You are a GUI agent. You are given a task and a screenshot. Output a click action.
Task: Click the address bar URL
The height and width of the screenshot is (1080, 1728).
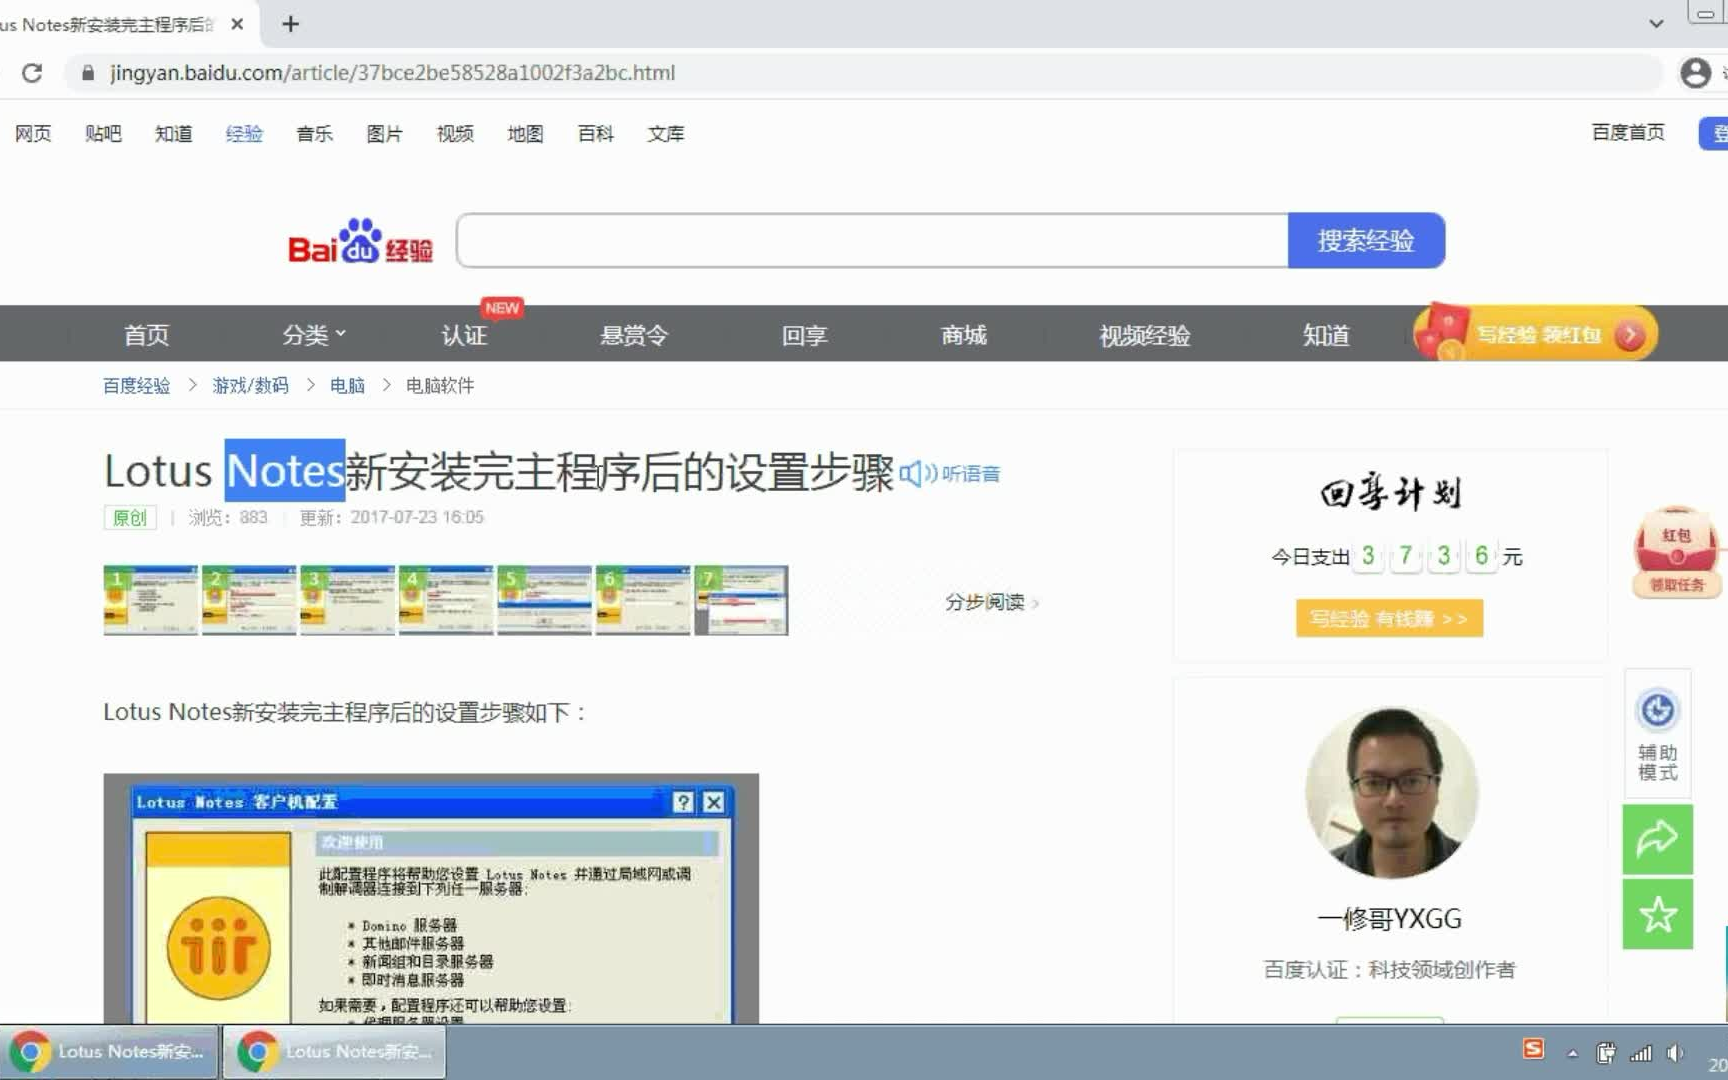392,73
